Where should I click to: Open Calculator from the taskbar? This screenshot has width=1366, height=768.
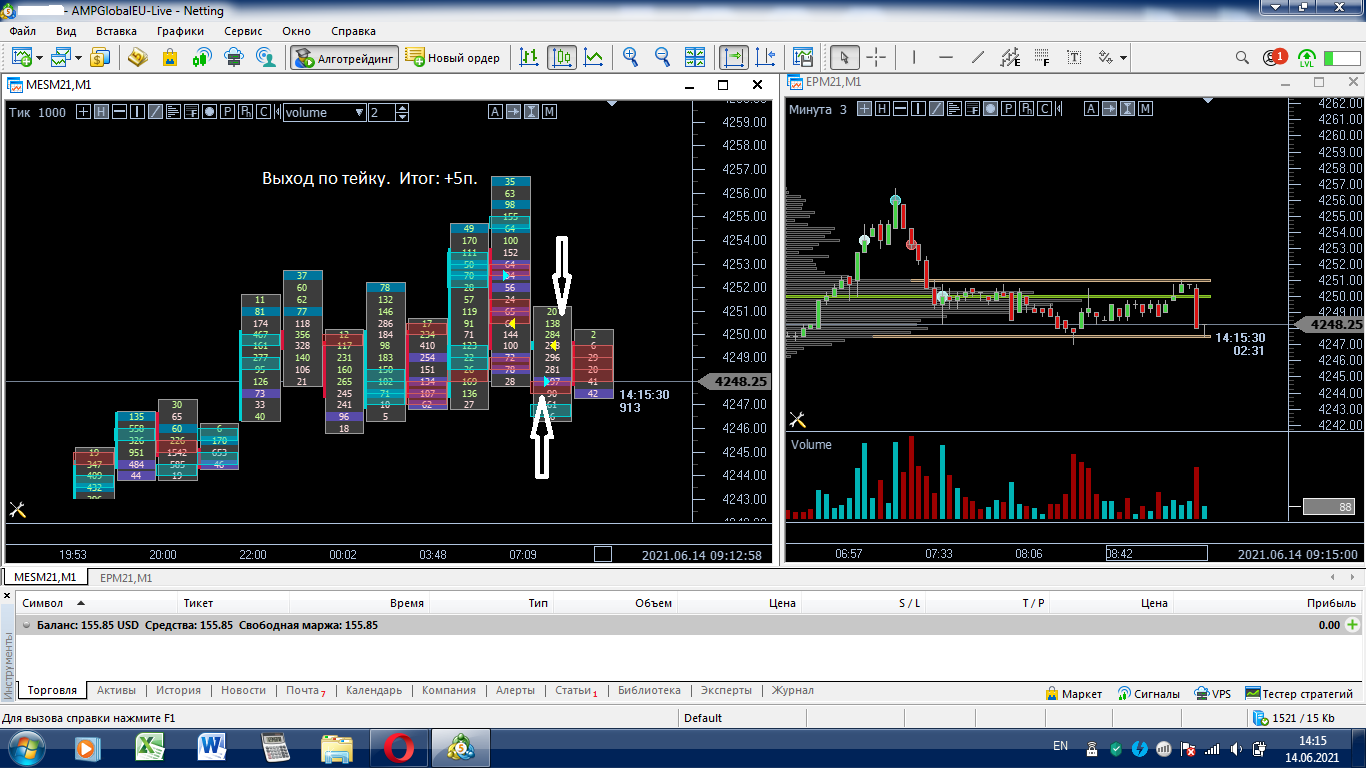click(x=274, y=748)
